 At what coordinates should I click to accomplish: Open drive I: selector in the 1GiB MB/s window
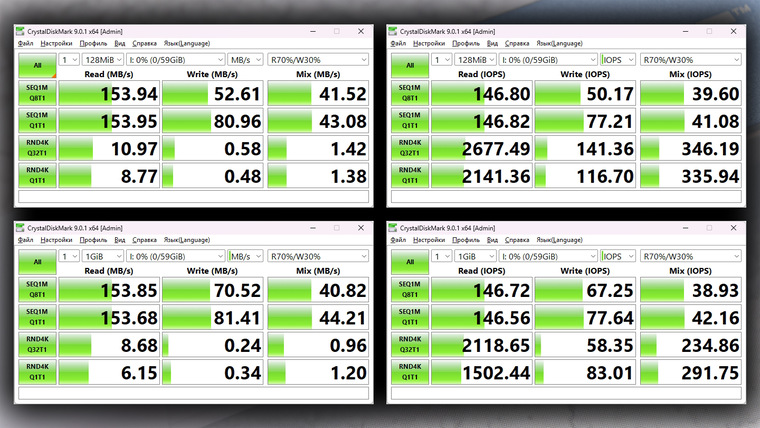pos(175,256)
